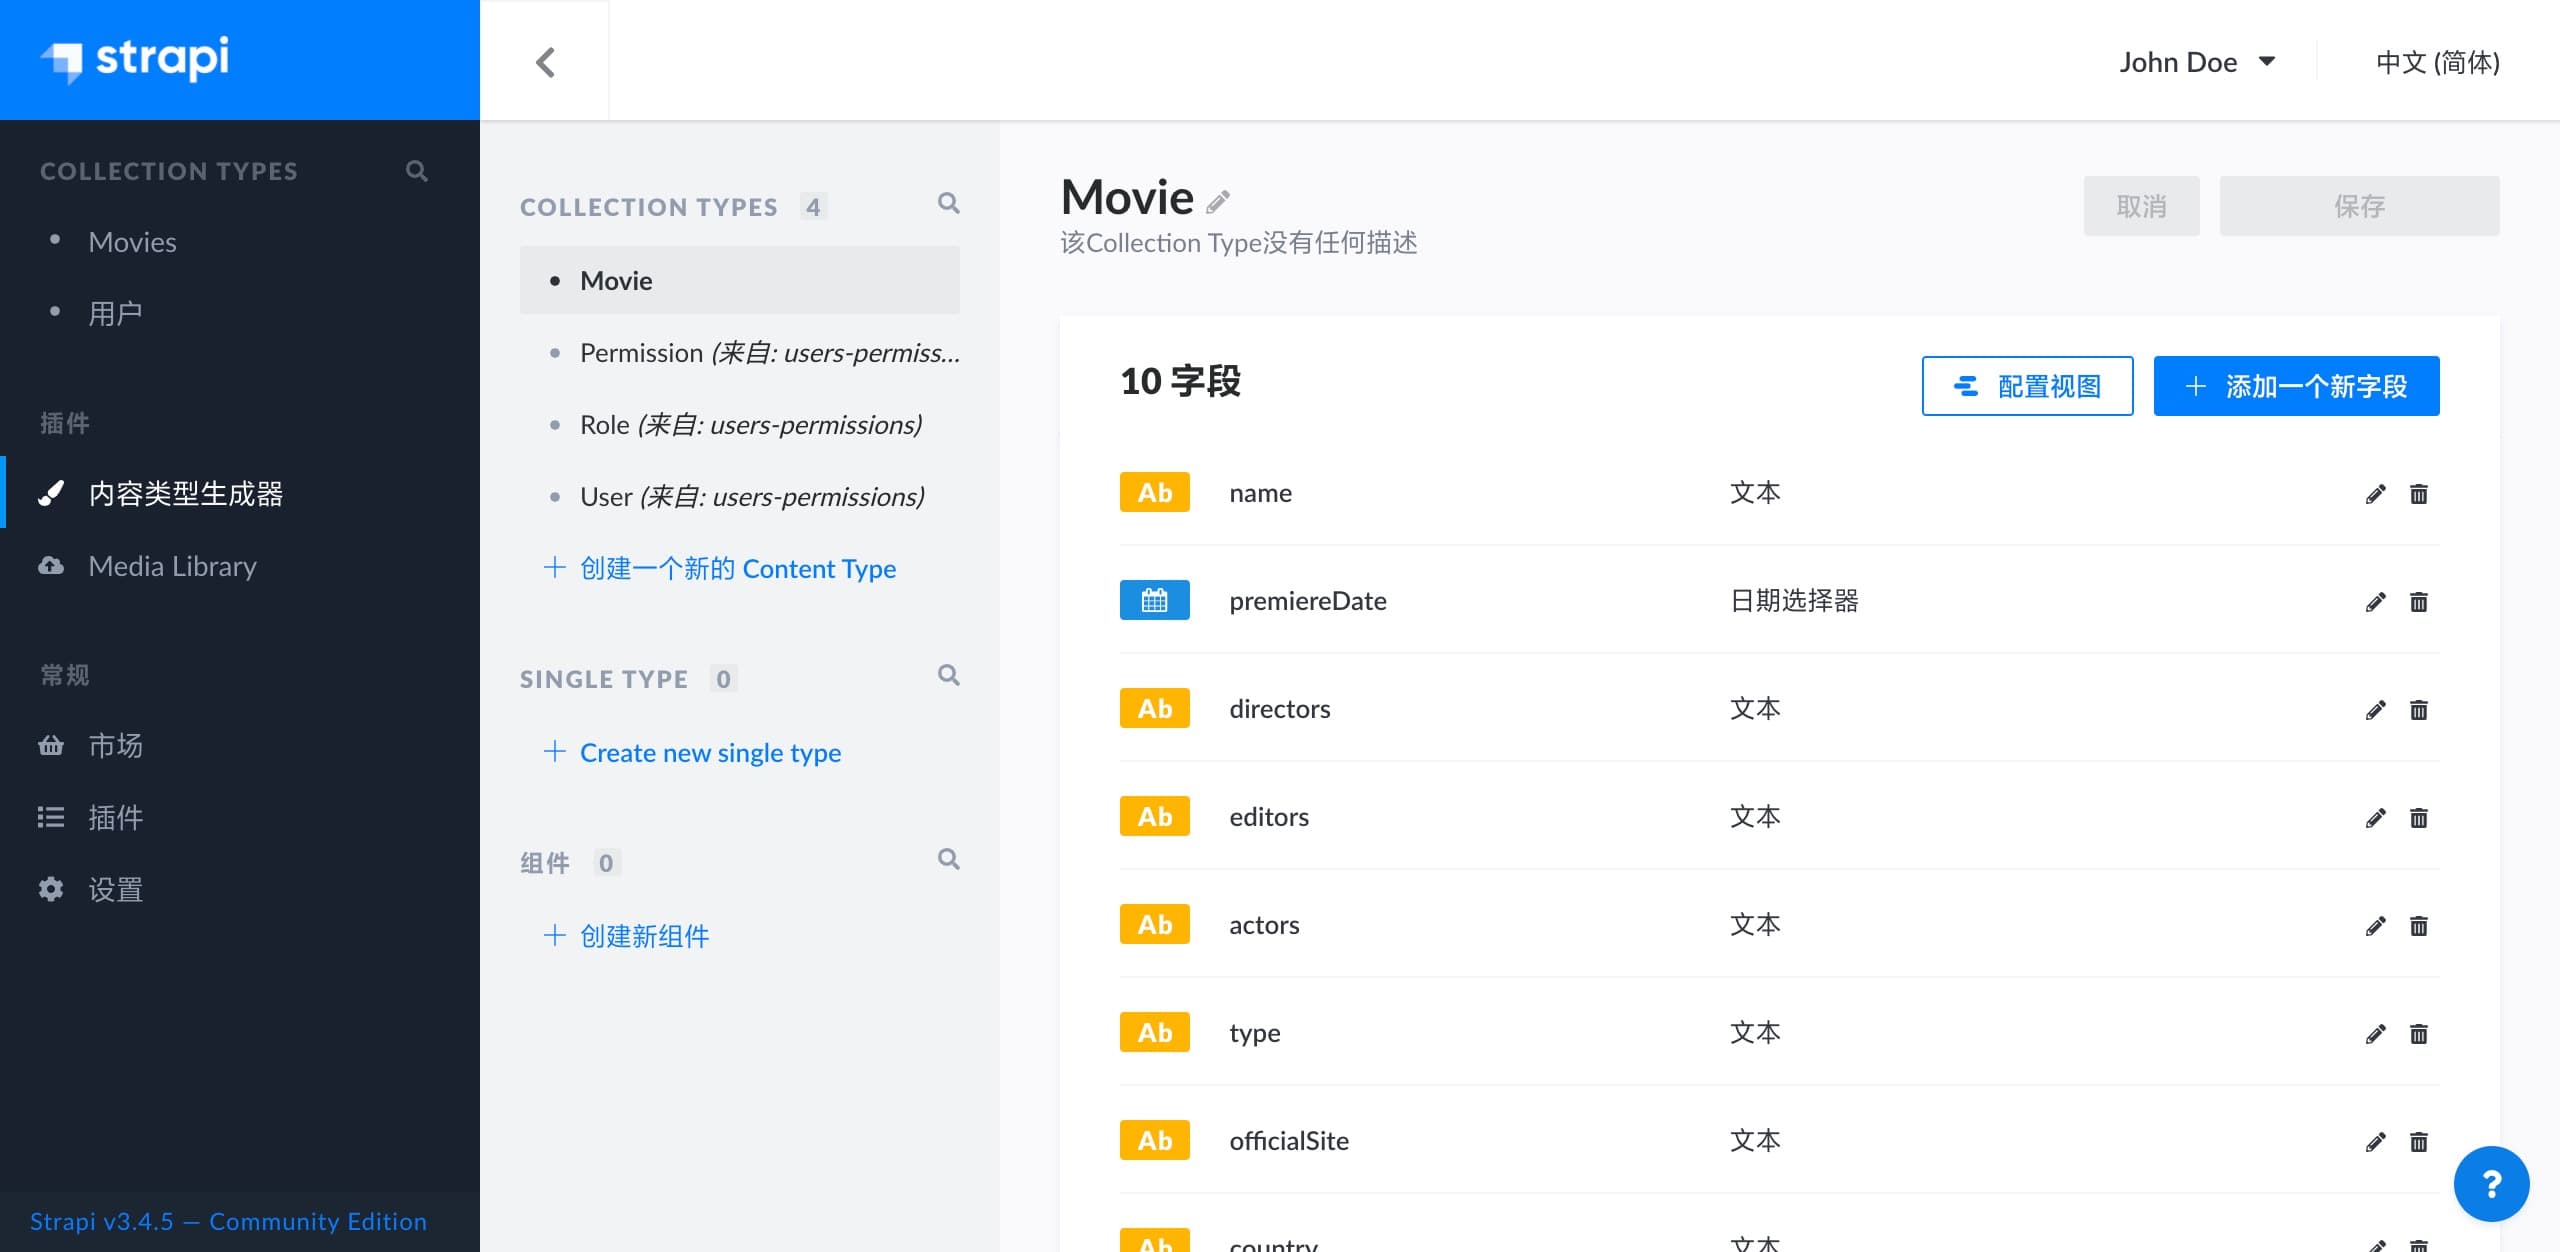2560x1252 pixels.
Task: Go to 设置 in the sidebar
Action: [x=115, y=889]
